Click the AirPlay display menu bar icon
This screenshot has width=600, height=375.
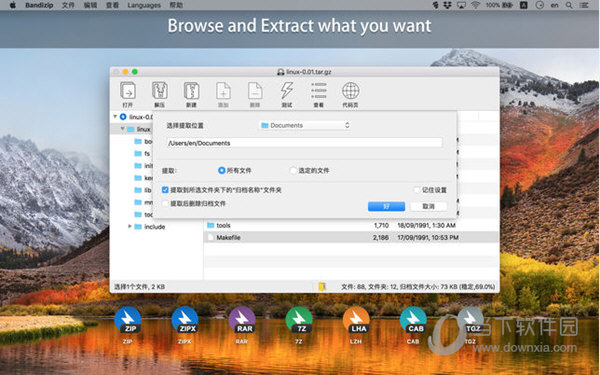point(461,5)
